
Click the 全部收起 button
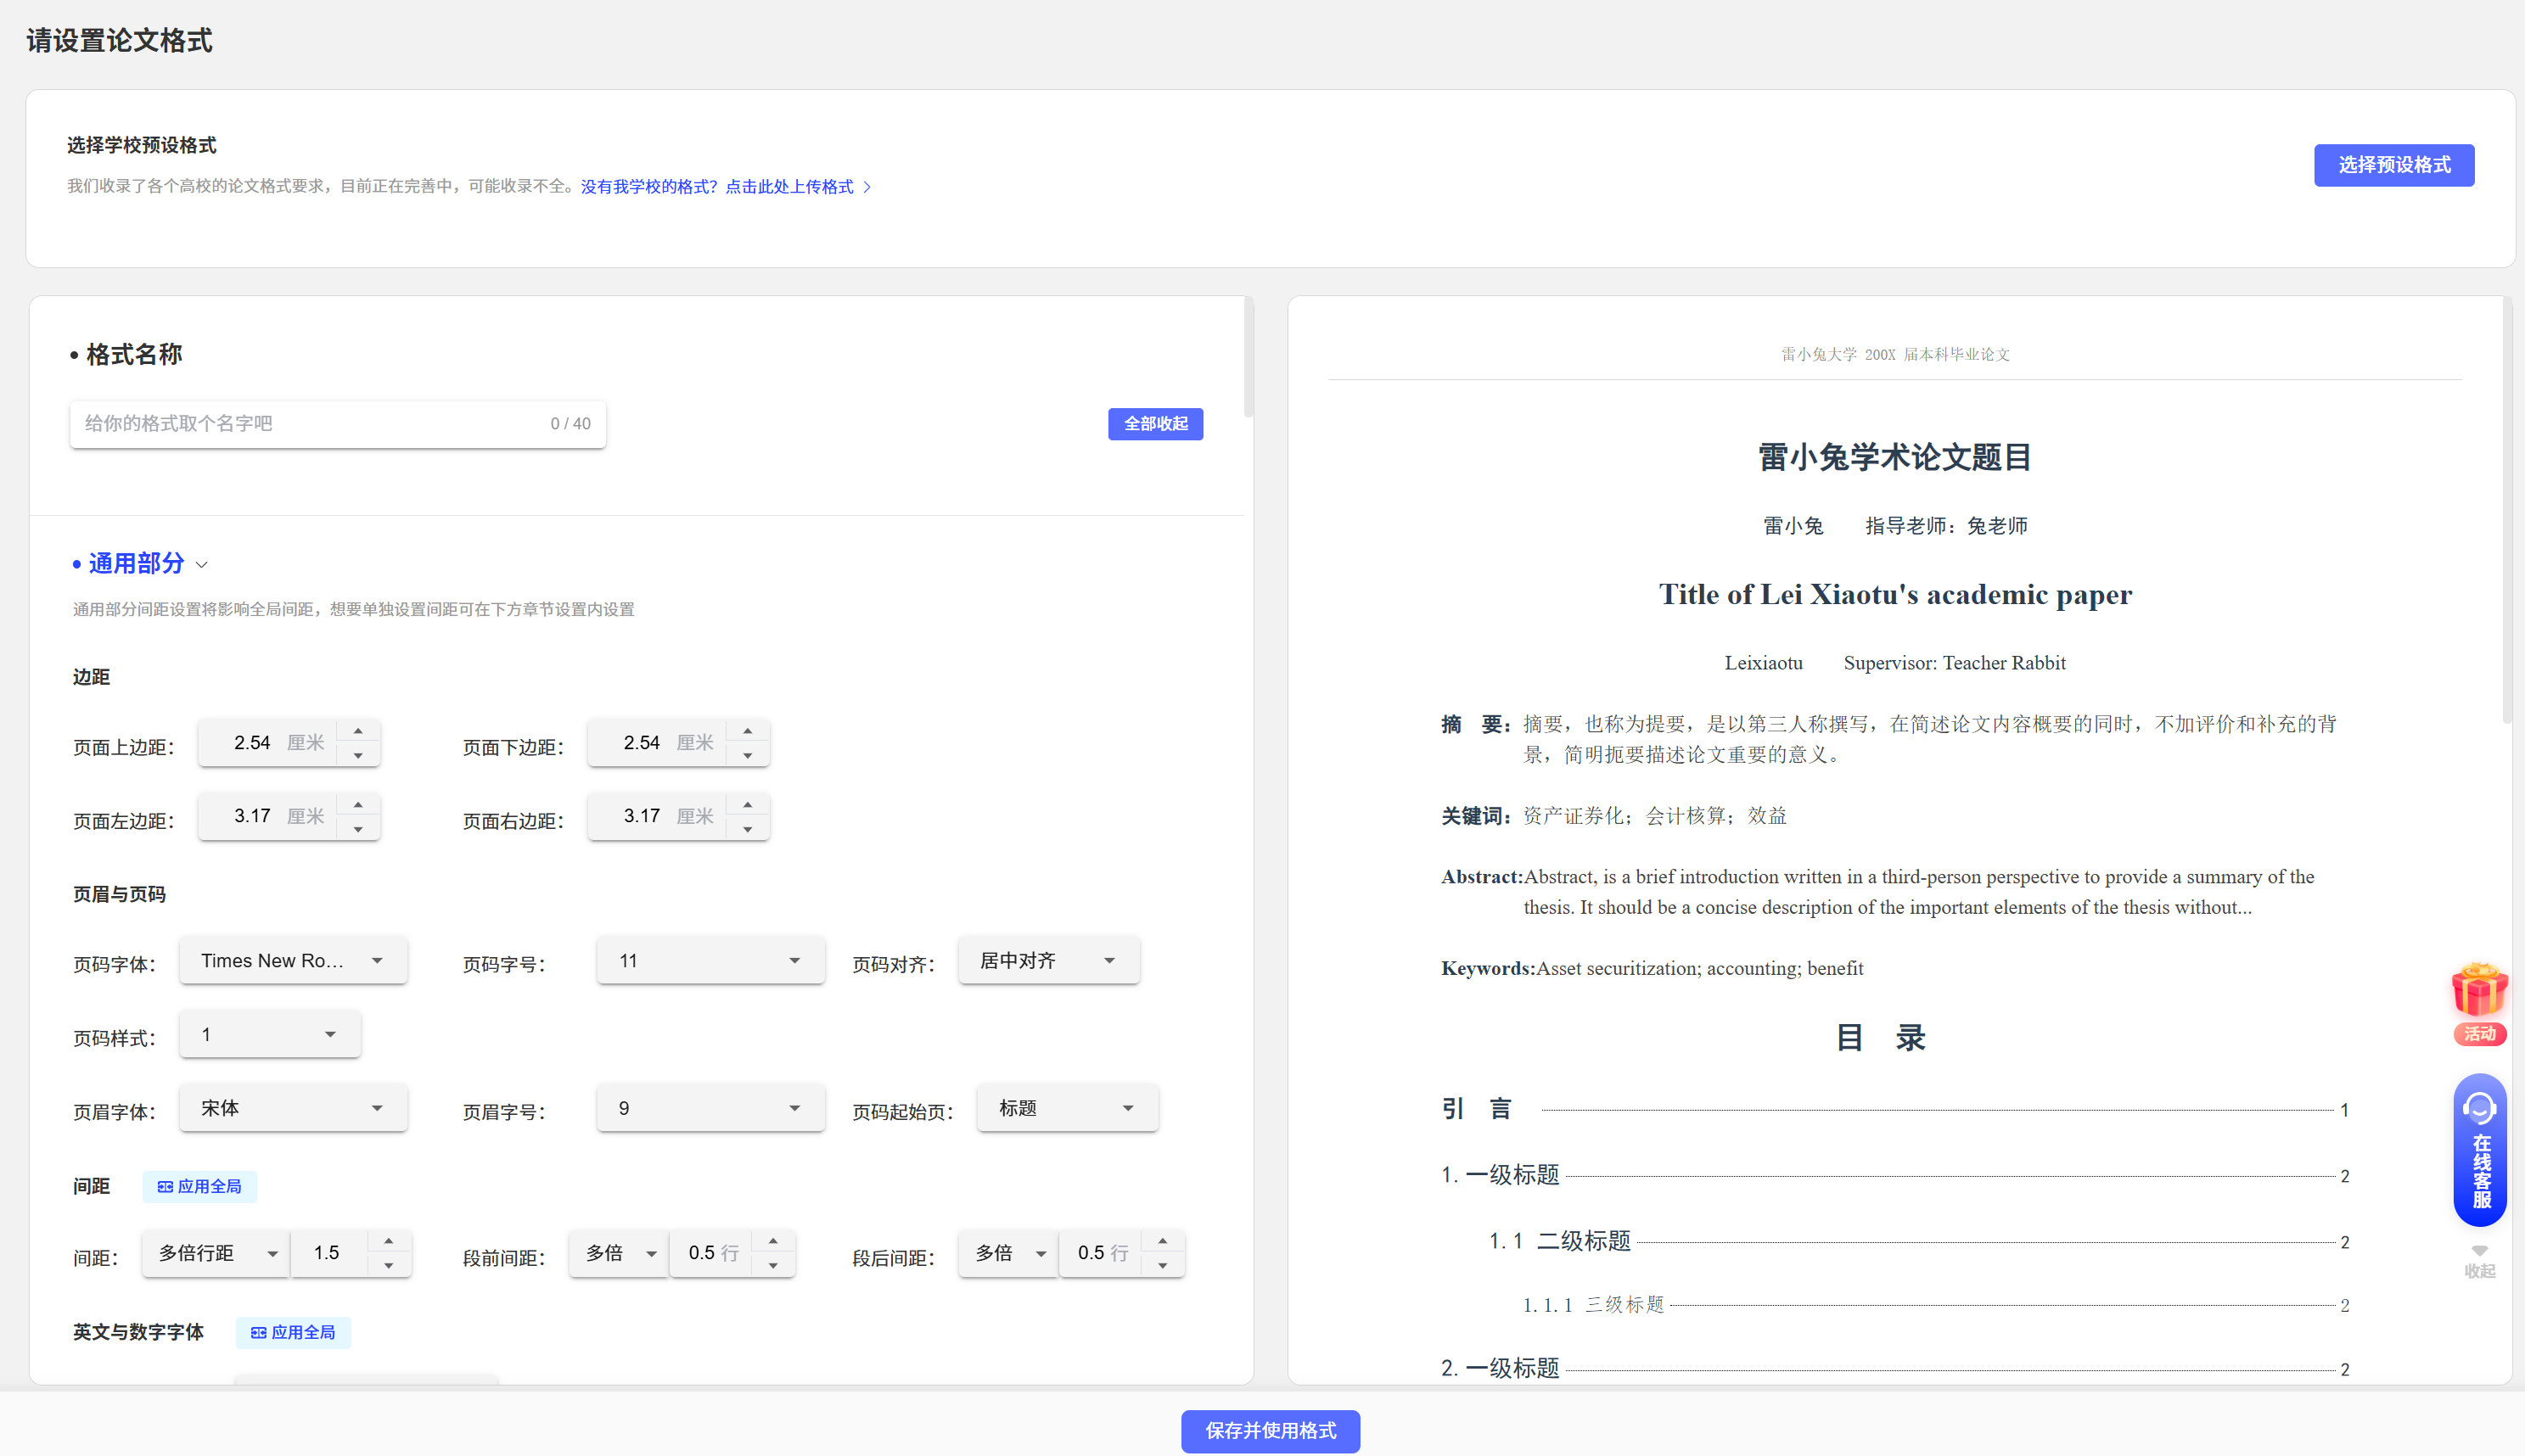[x=1155, y=424]
